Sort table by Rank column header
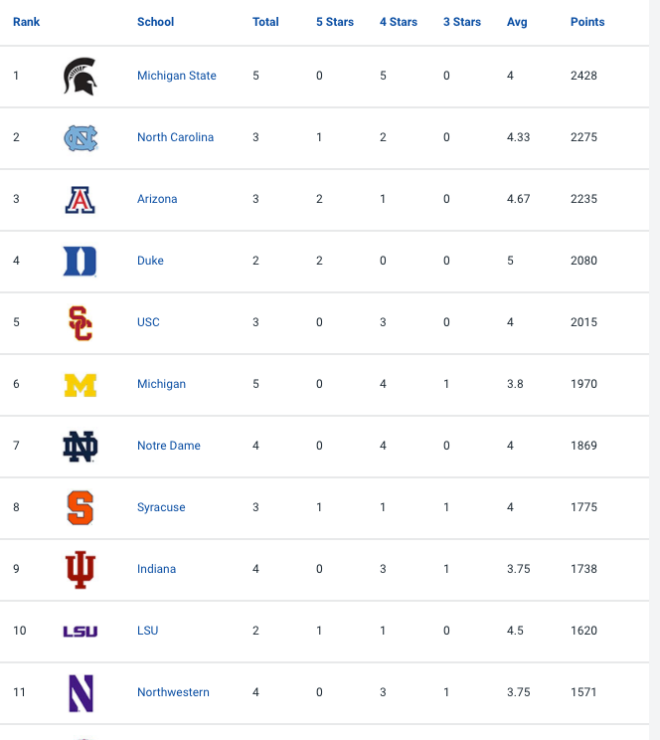The image size is (660, 740). (26, 22)
